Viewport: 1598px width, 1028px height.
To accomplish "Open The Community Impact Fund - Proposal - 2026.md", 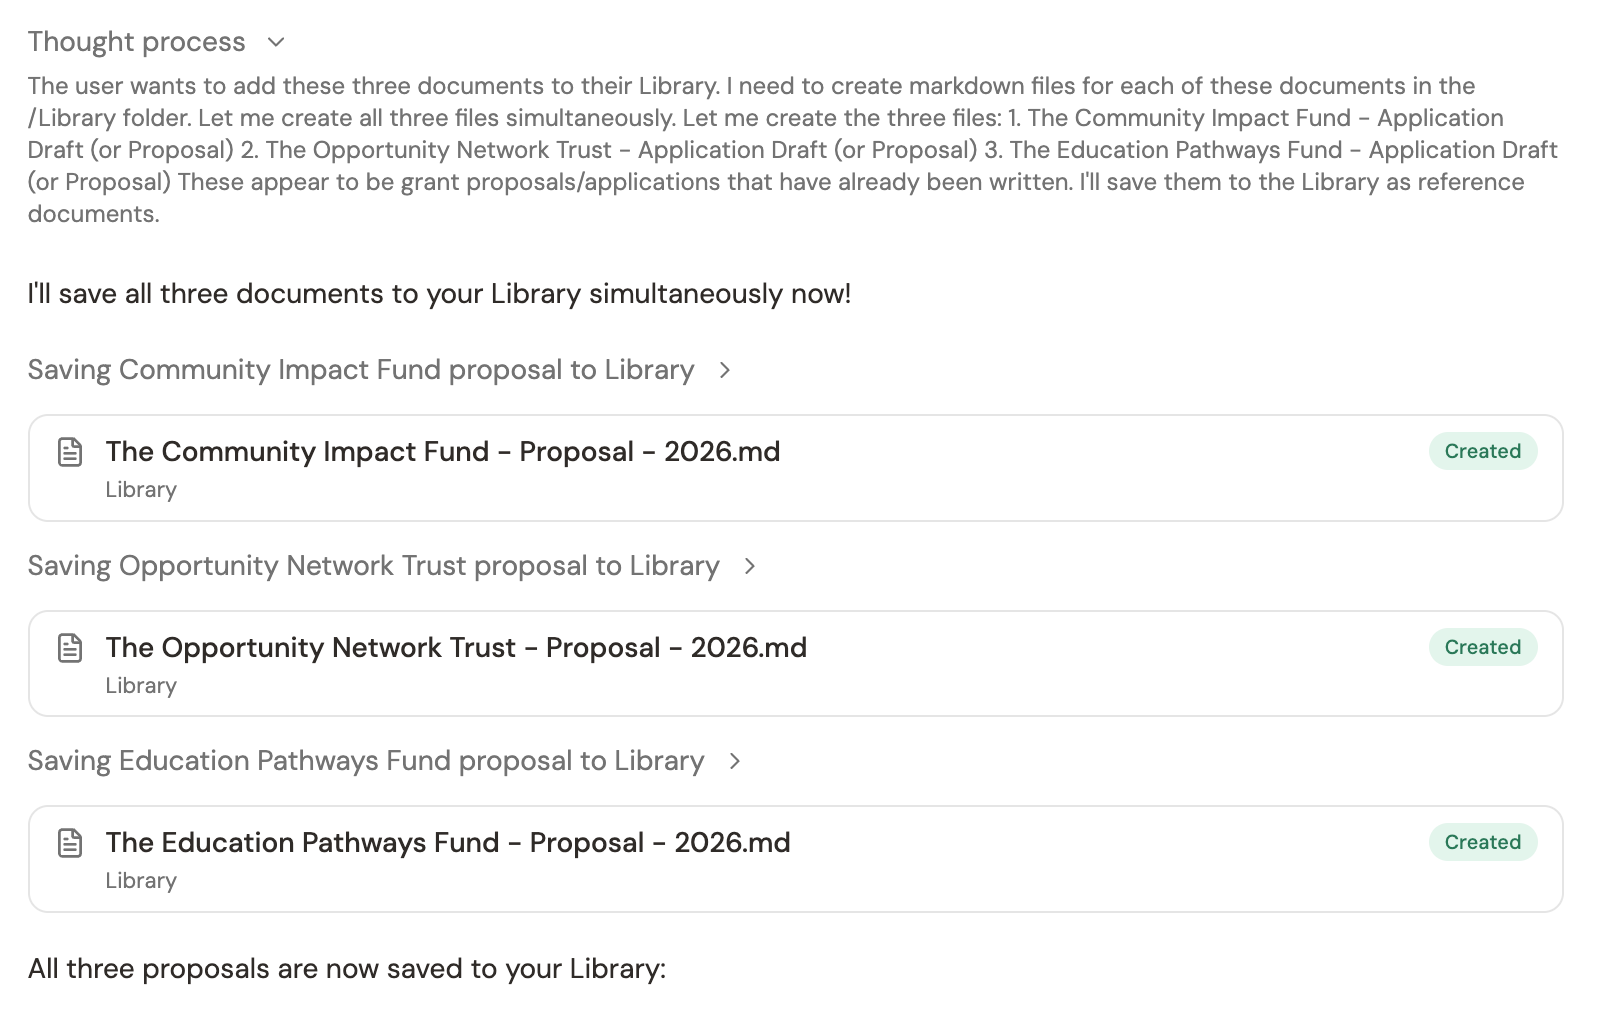I will pyautogui.click(x=443, y=452).
